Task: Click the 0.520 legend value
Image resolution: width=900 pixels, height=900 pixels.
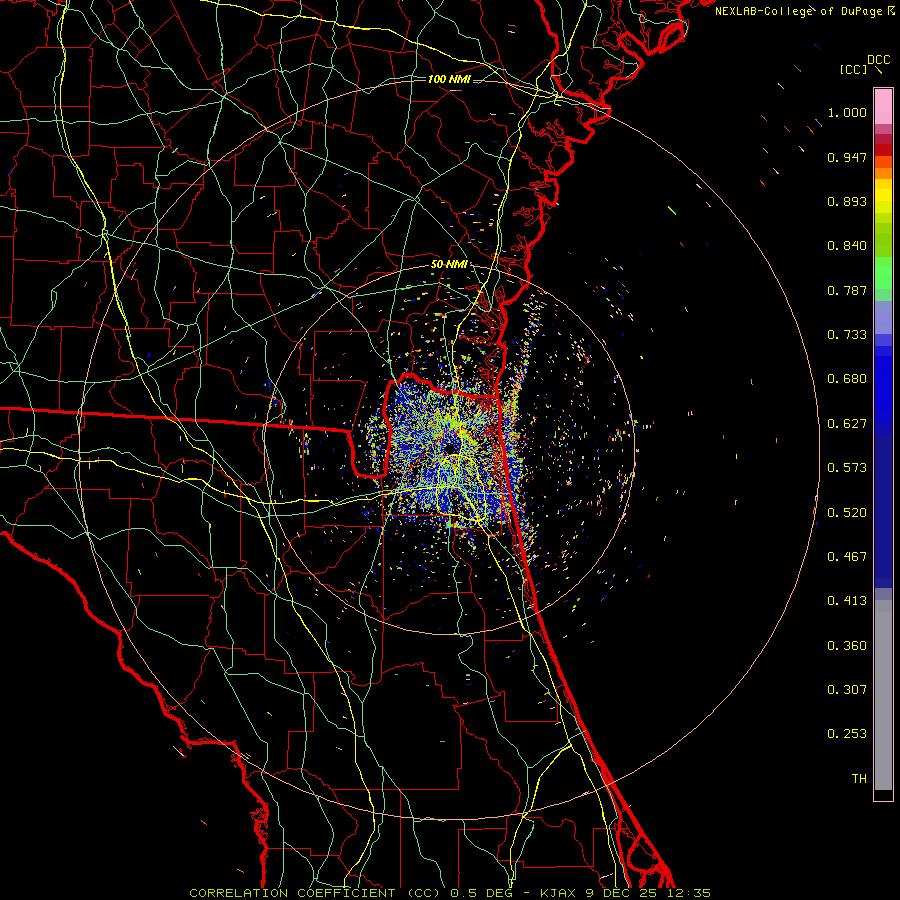Action: tap(847, 513)
